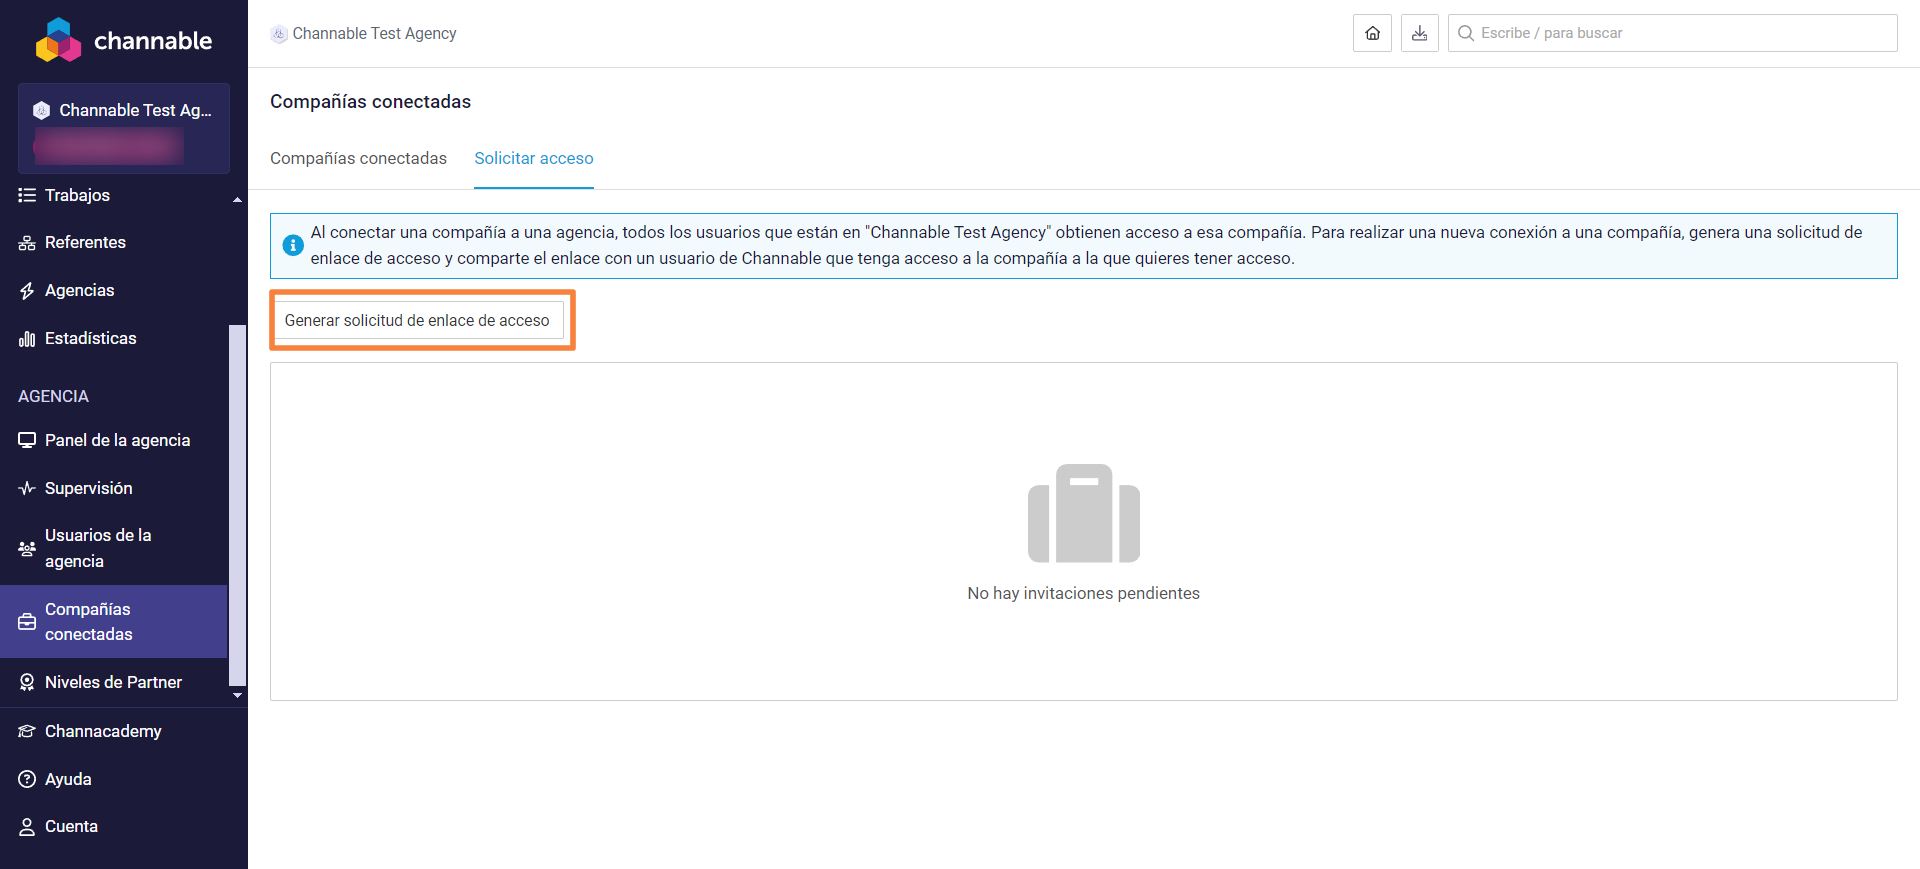The height and width of the screenshot is (869, 1920).
Task: Open the Channable Test Agency account switcher
Action: (x=124, y=128)
